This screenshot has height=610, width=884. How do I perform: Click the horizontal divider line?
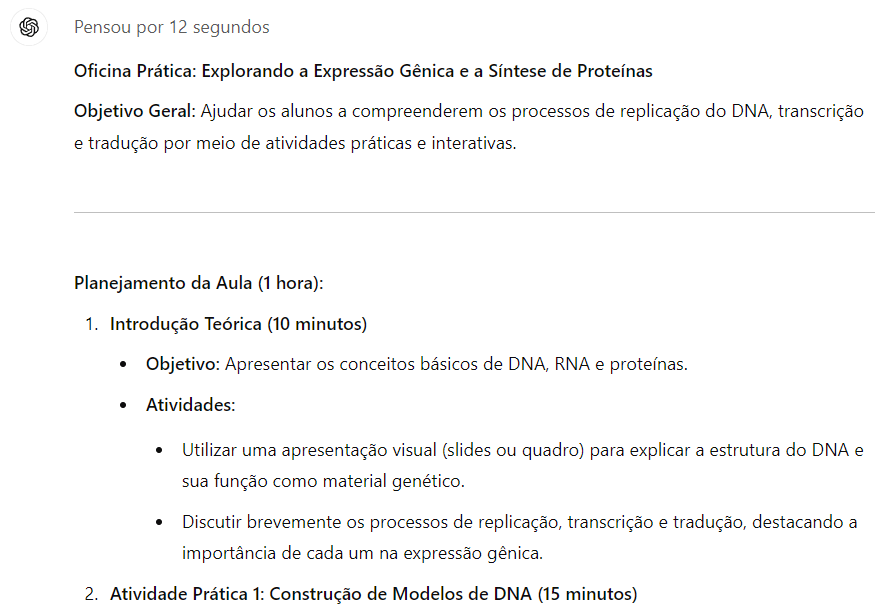pyautogui.click(x=474, y=212)
